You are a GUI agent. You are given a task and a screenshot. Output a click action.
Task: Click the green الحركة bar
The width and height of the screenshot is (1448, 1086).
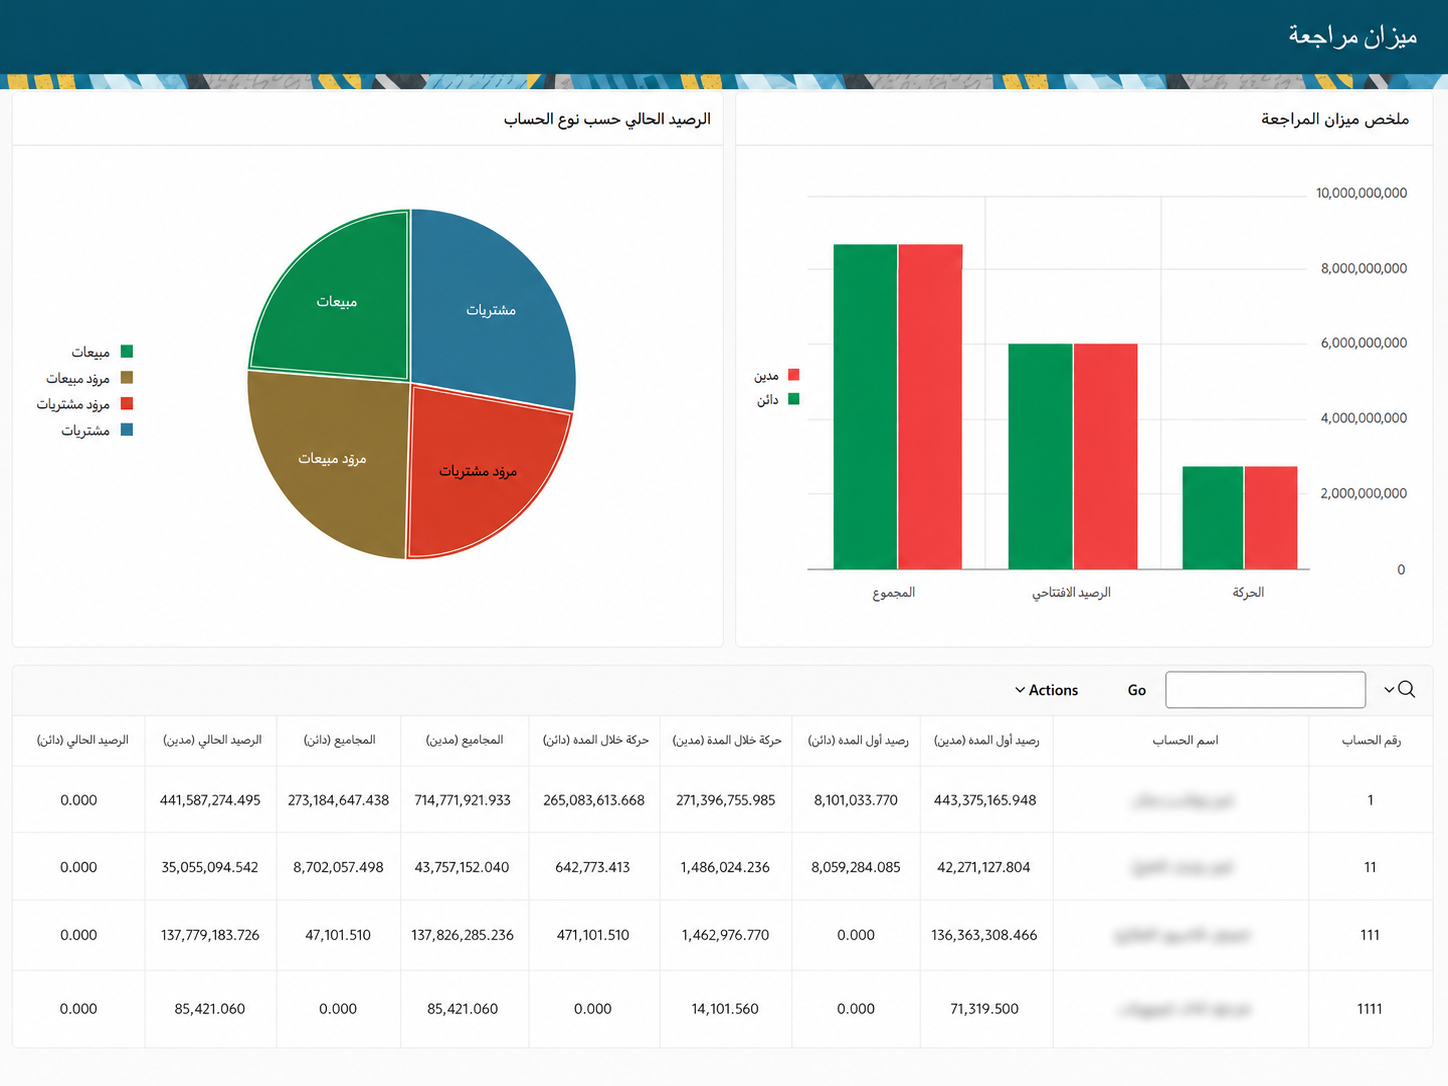(1212, 518)
